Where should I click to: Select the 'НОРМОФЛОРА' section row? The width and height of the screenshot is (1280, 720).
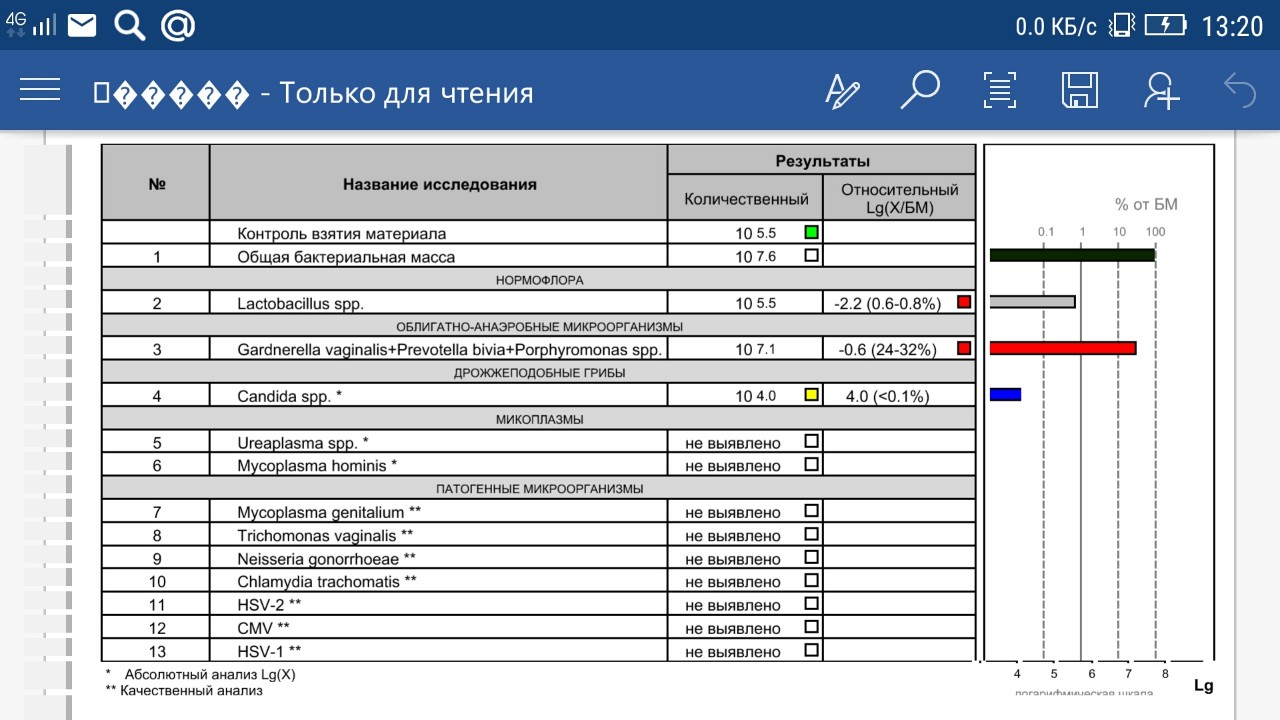coord(539,280)
